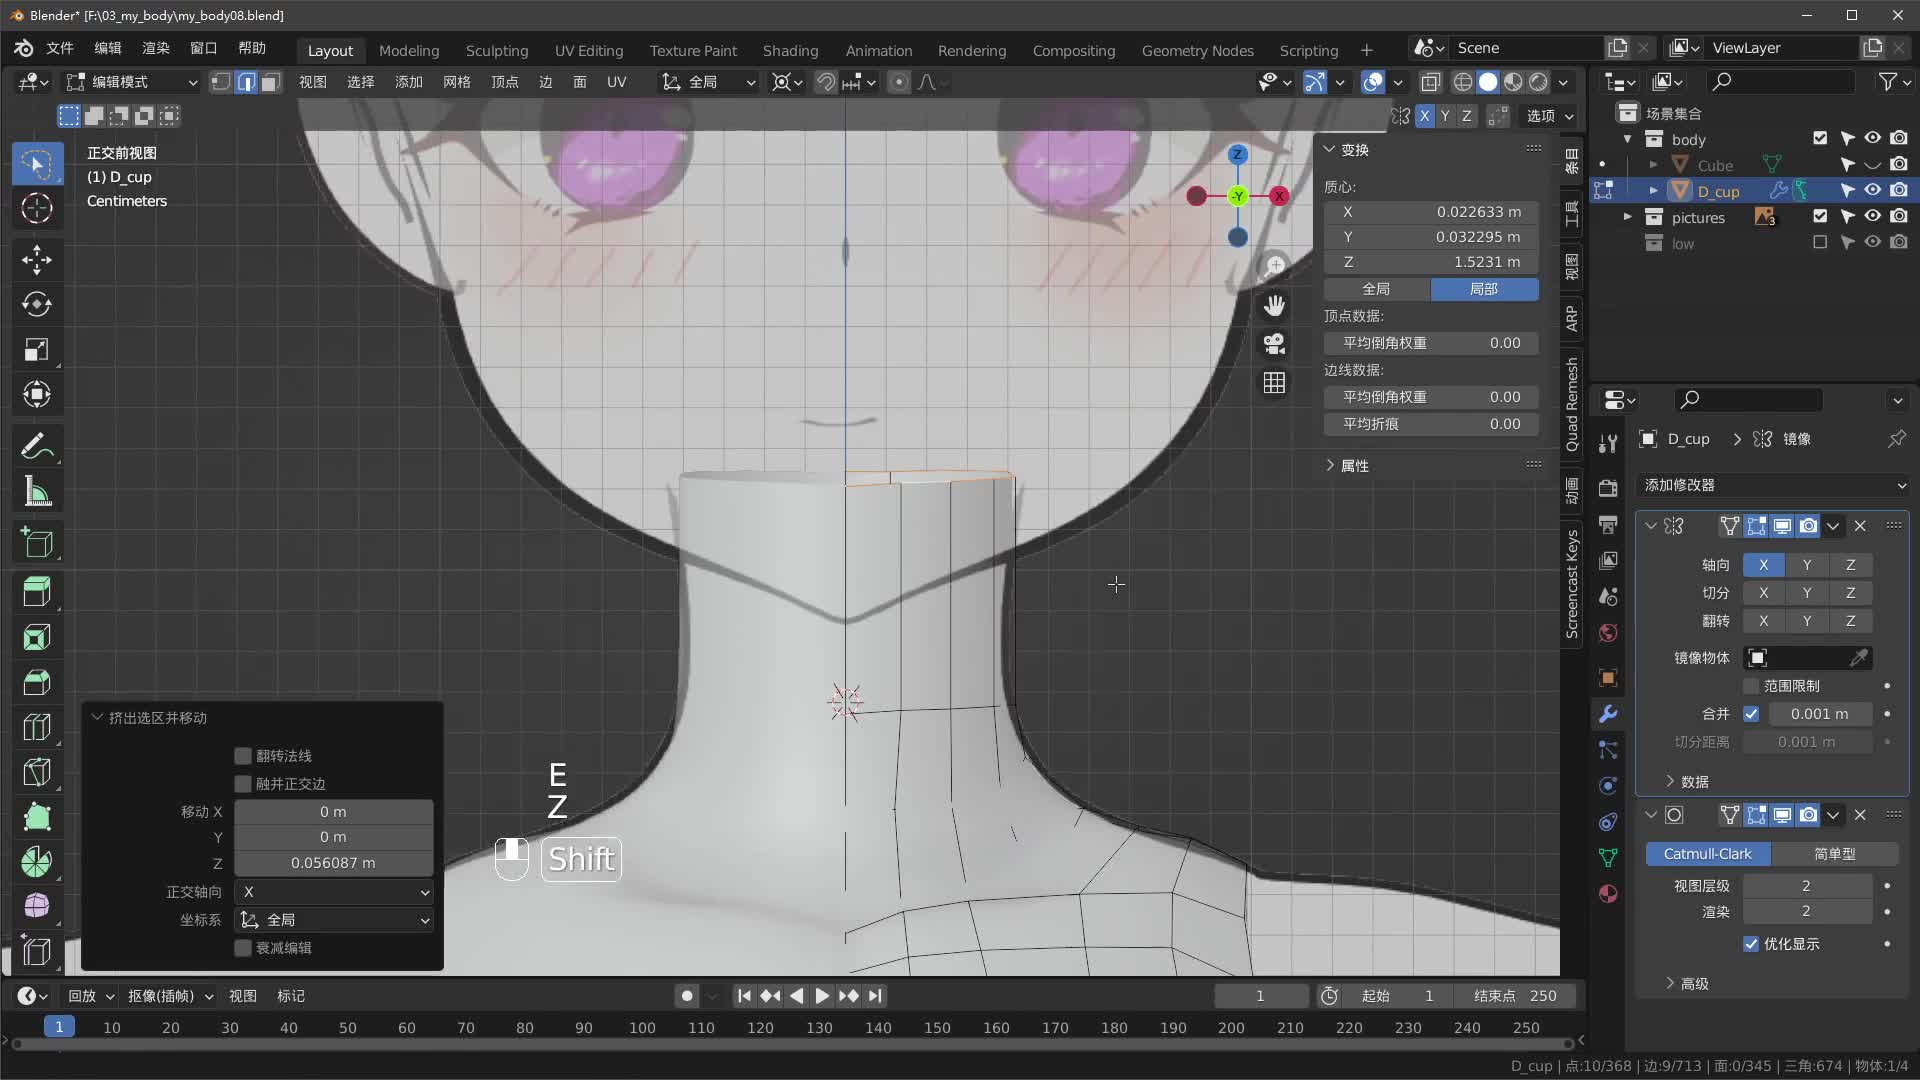Select Simple subdivision type (简单型)

tap(1835, 854)
